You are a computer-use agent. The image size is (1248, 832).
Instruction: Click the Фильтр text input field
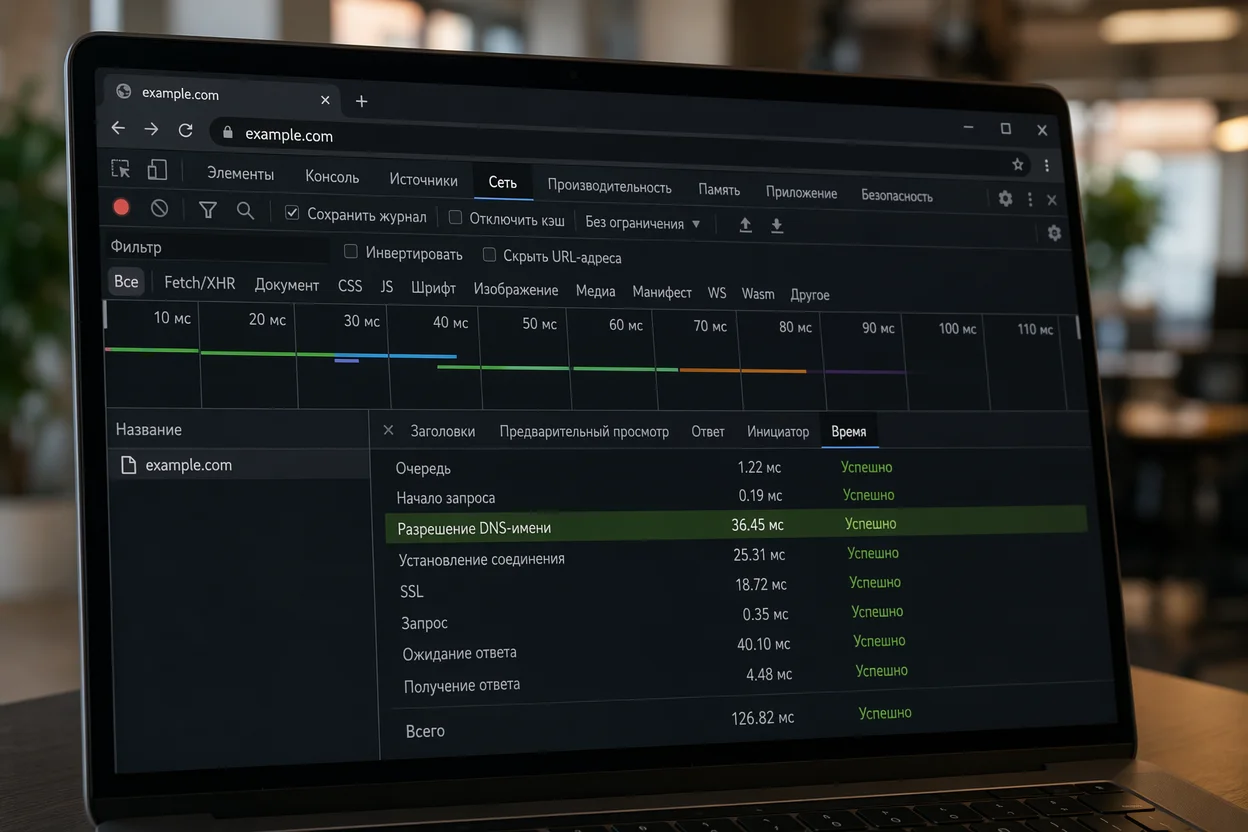click(218, 247)
